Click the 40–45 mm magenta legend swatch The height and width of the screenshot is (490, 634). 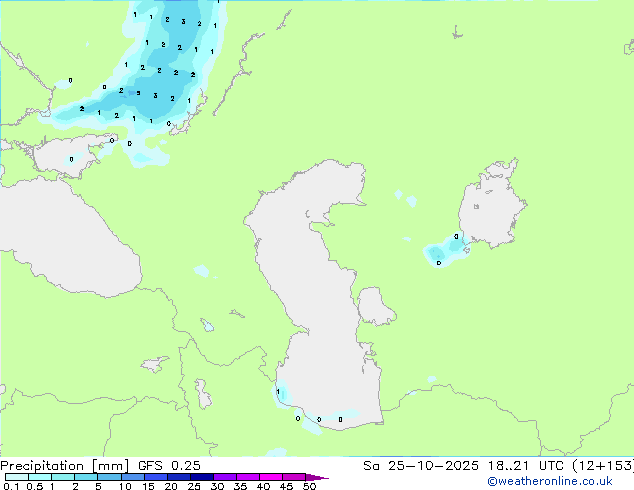tap(271, 477)
